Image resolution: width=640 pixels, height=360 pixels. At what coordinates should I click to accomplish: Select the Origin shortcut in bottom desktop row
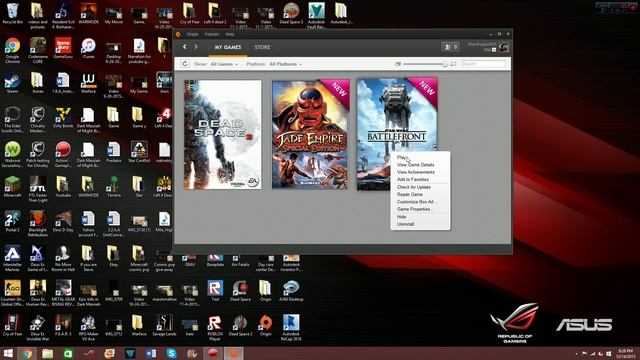tap(265, 326)
